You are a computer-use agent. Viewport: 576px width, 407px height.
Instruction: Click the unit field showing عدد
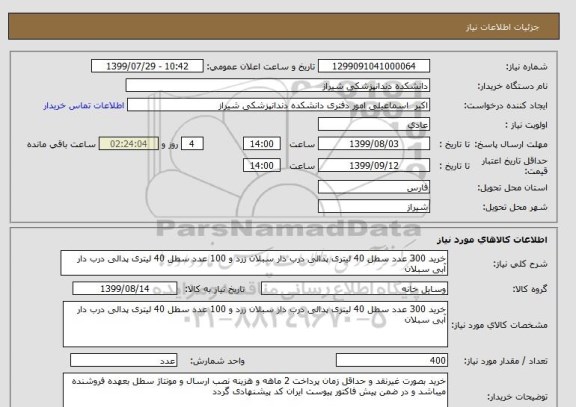click(123, 360)
